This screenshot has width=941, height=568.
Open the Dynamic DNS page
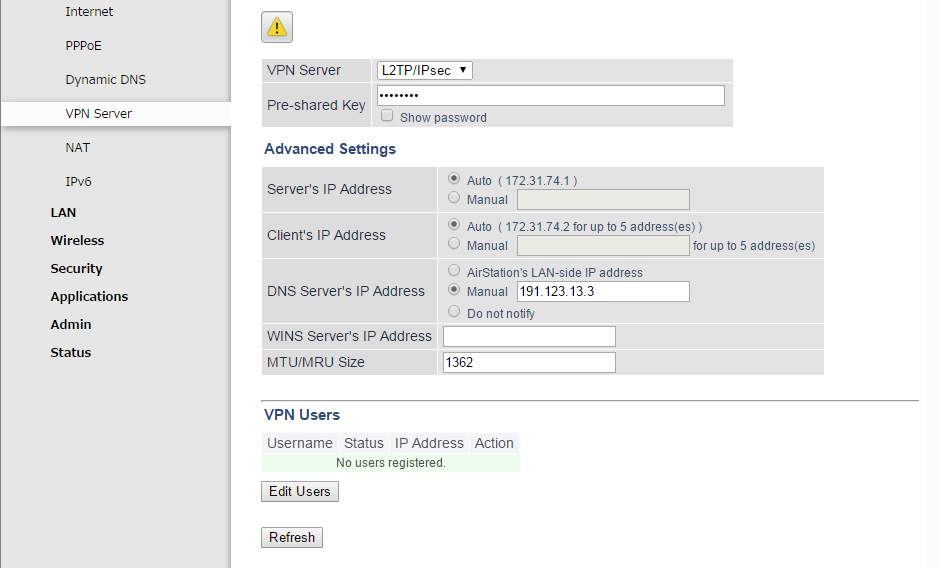coord(106,80)
